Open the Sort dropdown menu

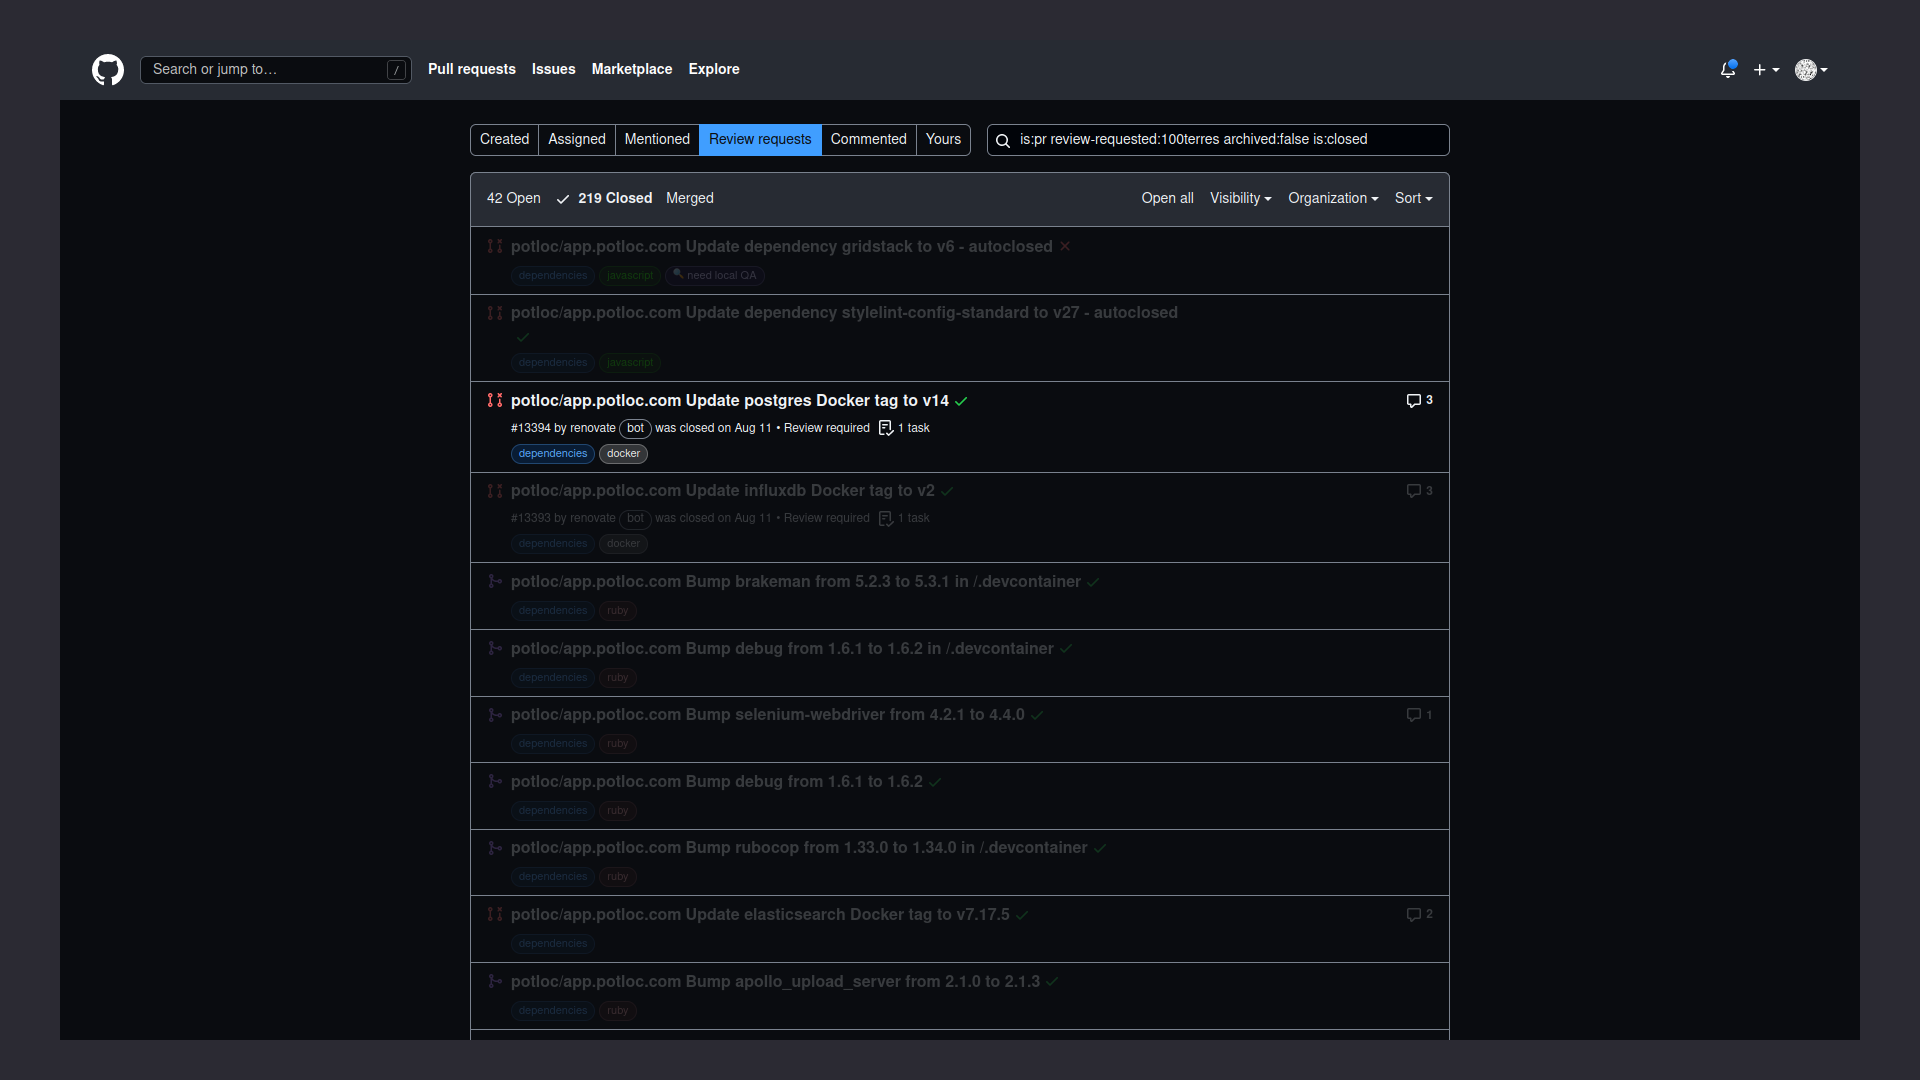tap(1412, 198)
